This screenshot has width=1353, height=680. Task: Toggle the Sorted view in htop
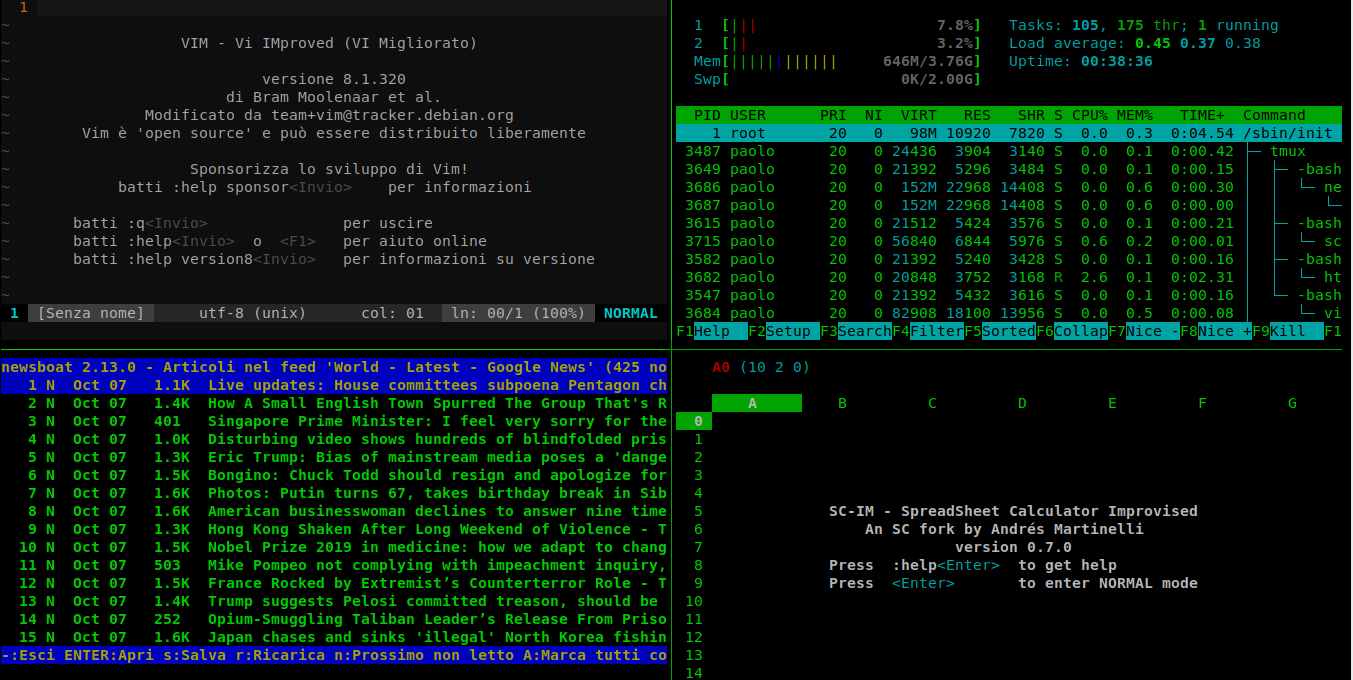tap(1008, 331)
